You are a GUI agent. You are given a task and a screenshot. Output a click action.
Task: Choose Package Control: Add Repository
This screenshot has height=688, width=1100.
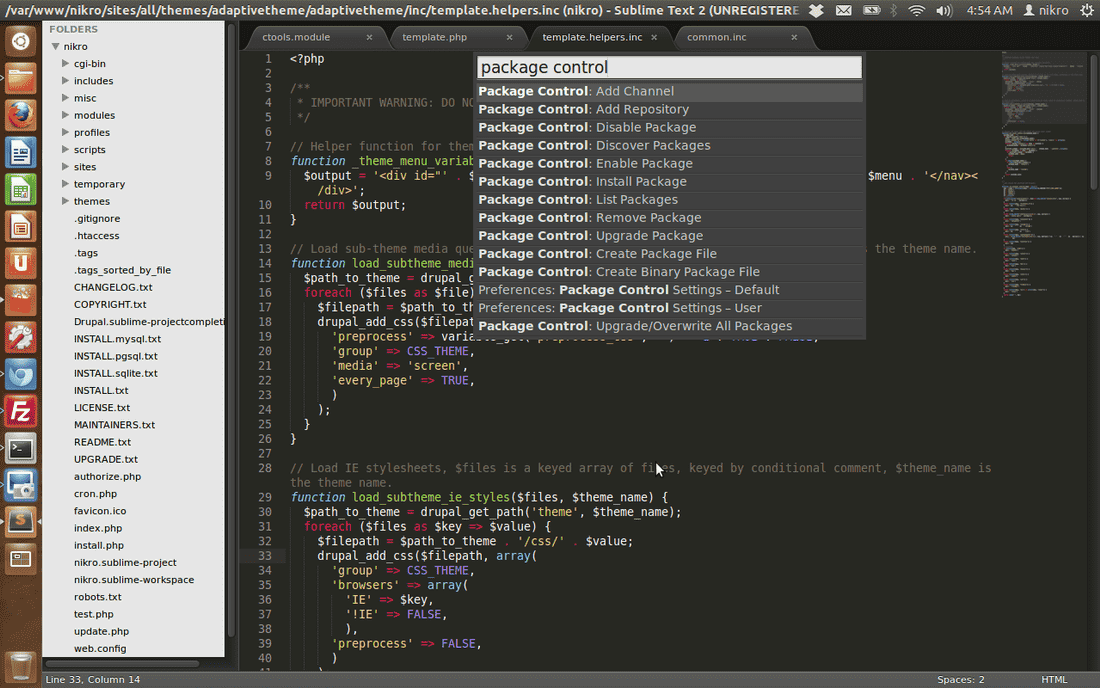[x=669, y=109]
